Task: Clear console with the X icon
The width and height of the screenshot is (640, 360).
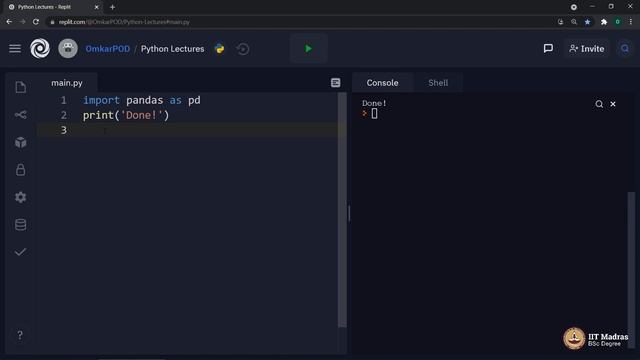Action: click(613, 104)
